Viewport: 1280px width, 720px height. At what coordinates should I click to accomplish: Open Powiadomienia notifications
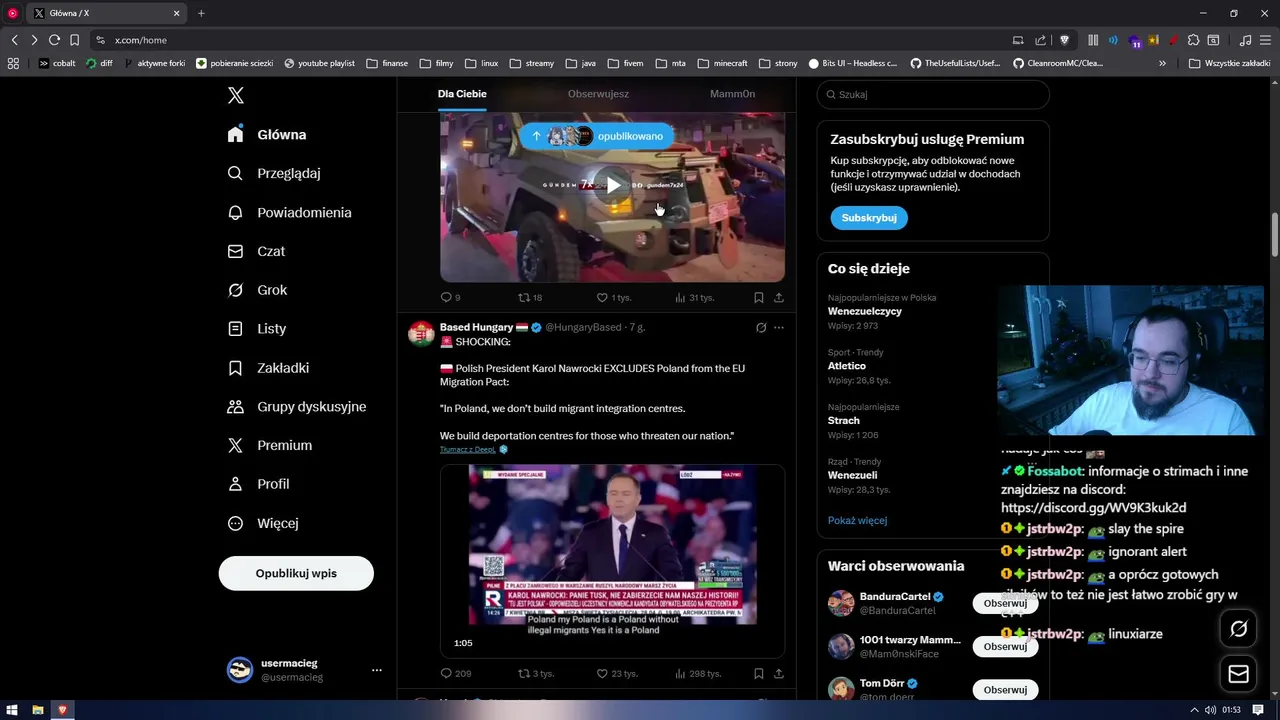pyautogui.click(x=289, y=212)
